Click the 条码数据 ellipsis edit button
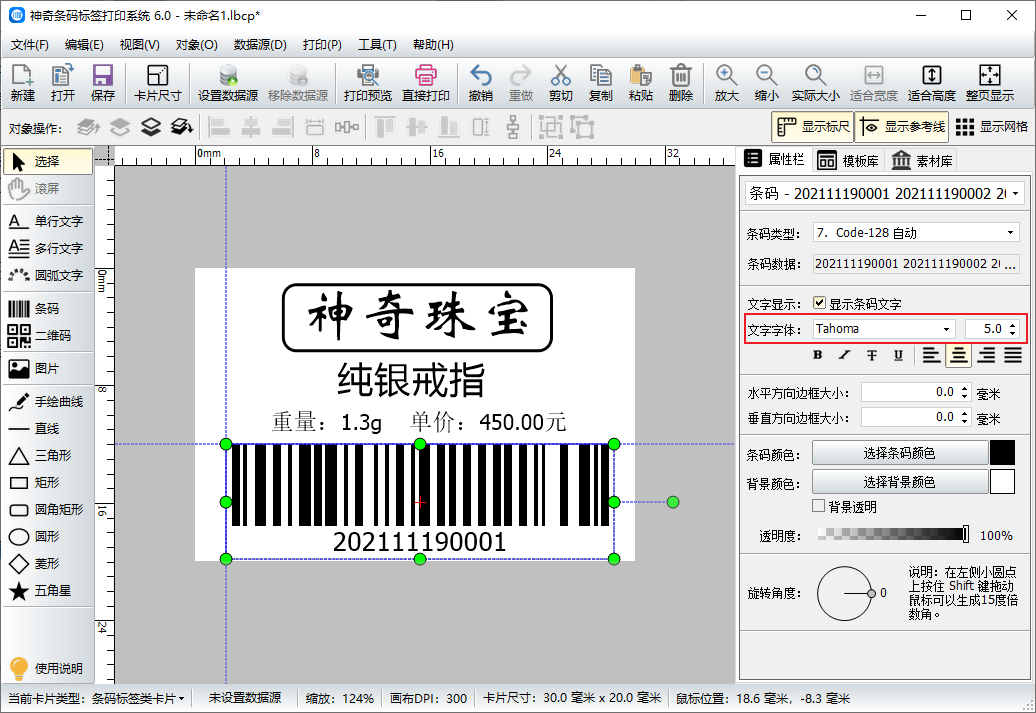The height and width of the screenshot is (713, 1036). point(1011,264)
